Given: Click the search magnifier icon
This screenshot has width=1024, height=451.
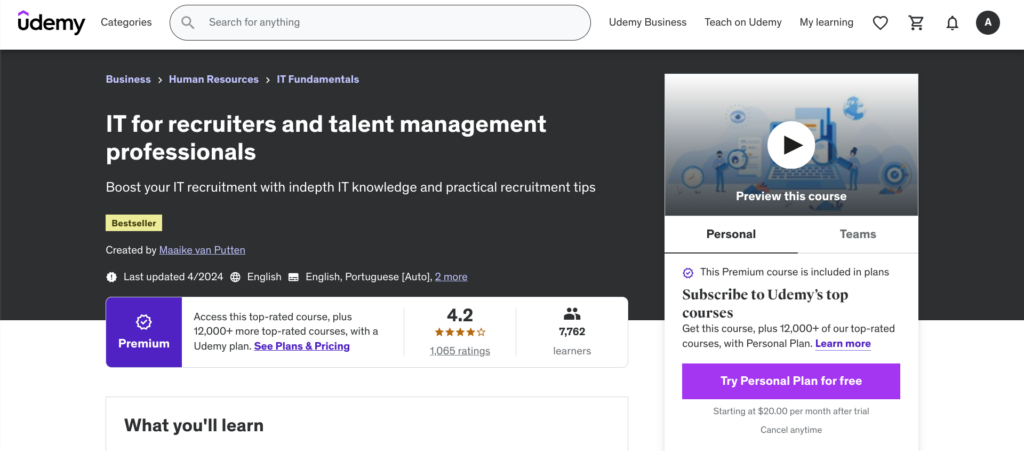Looking at the screenshot, I should [x=188, y=22].
